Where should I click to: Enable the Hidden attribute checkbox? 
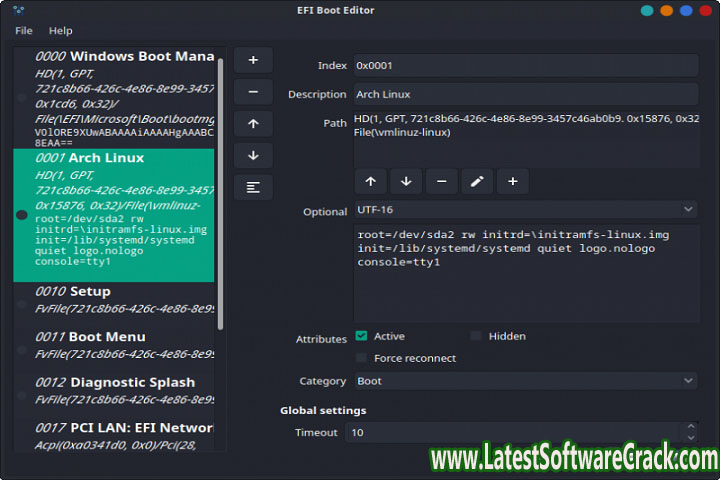(476, 336)
